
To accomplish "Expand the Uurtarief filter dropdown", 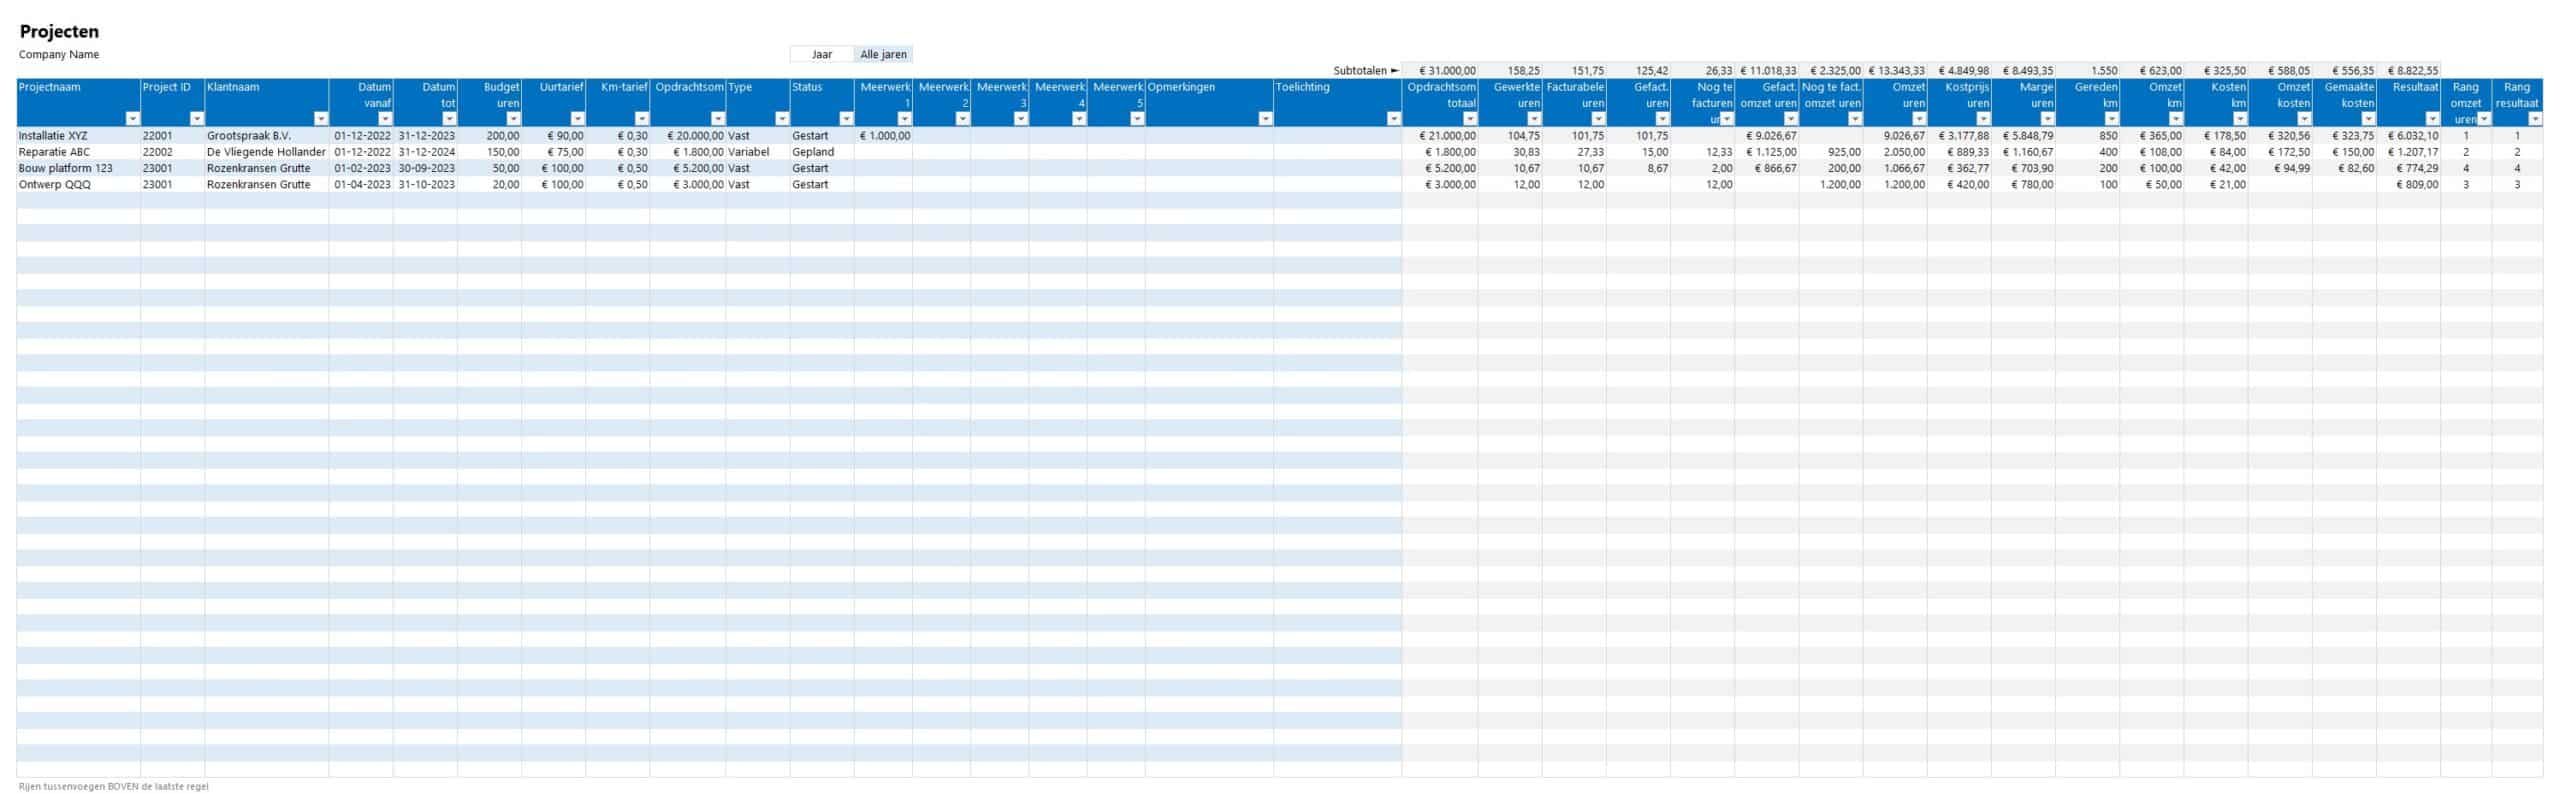I will tap(577, 119).
